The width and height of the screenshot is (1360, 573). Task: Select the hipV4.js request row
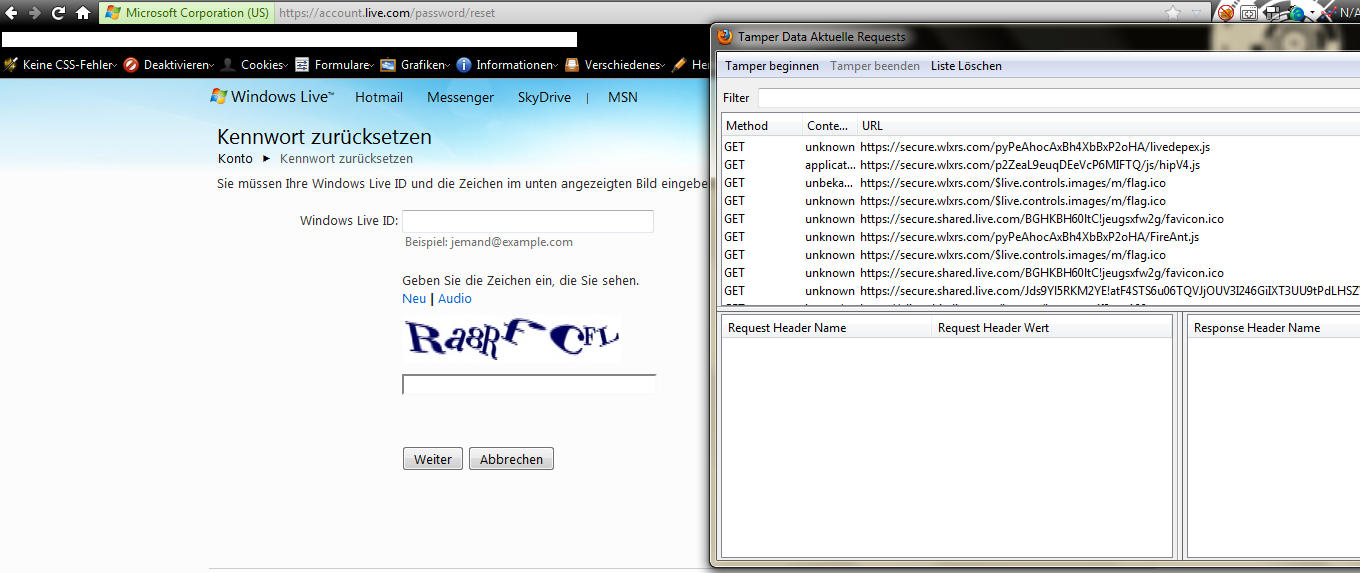coord(1040,165)
